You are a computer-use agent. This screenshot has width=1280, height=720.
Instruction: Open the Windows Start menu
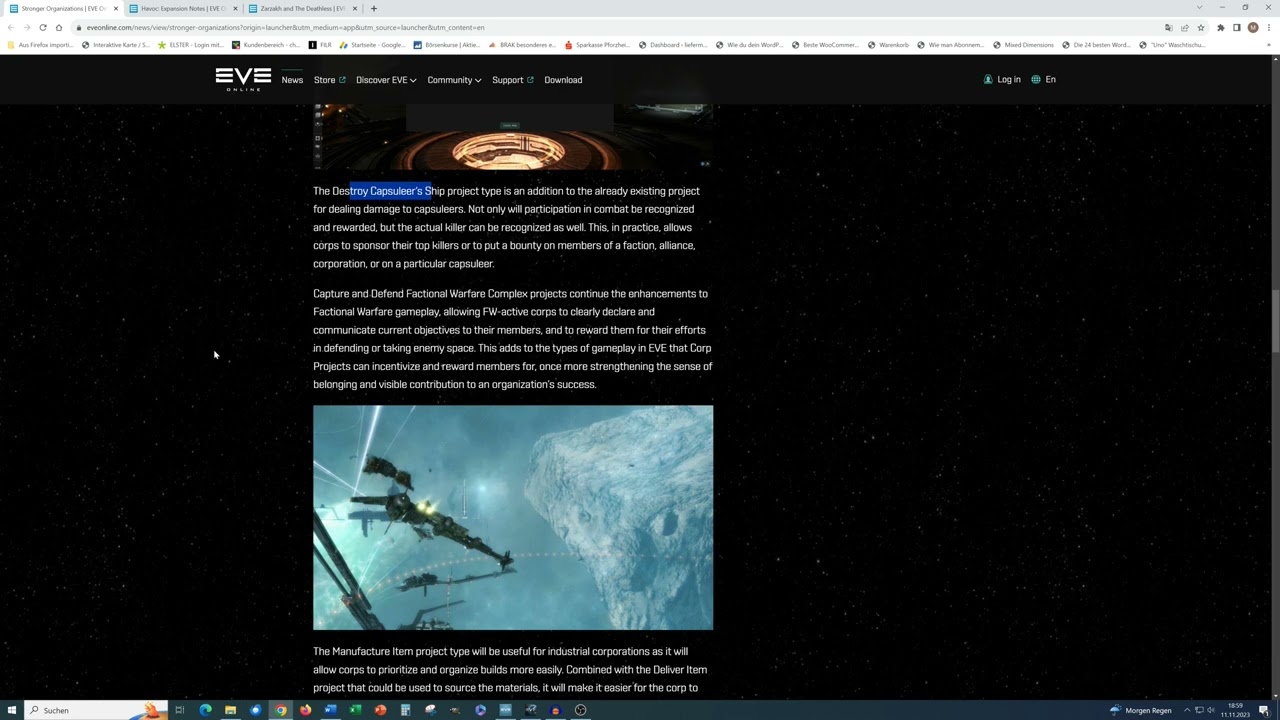pyautogui.click(x=12, y=710)
